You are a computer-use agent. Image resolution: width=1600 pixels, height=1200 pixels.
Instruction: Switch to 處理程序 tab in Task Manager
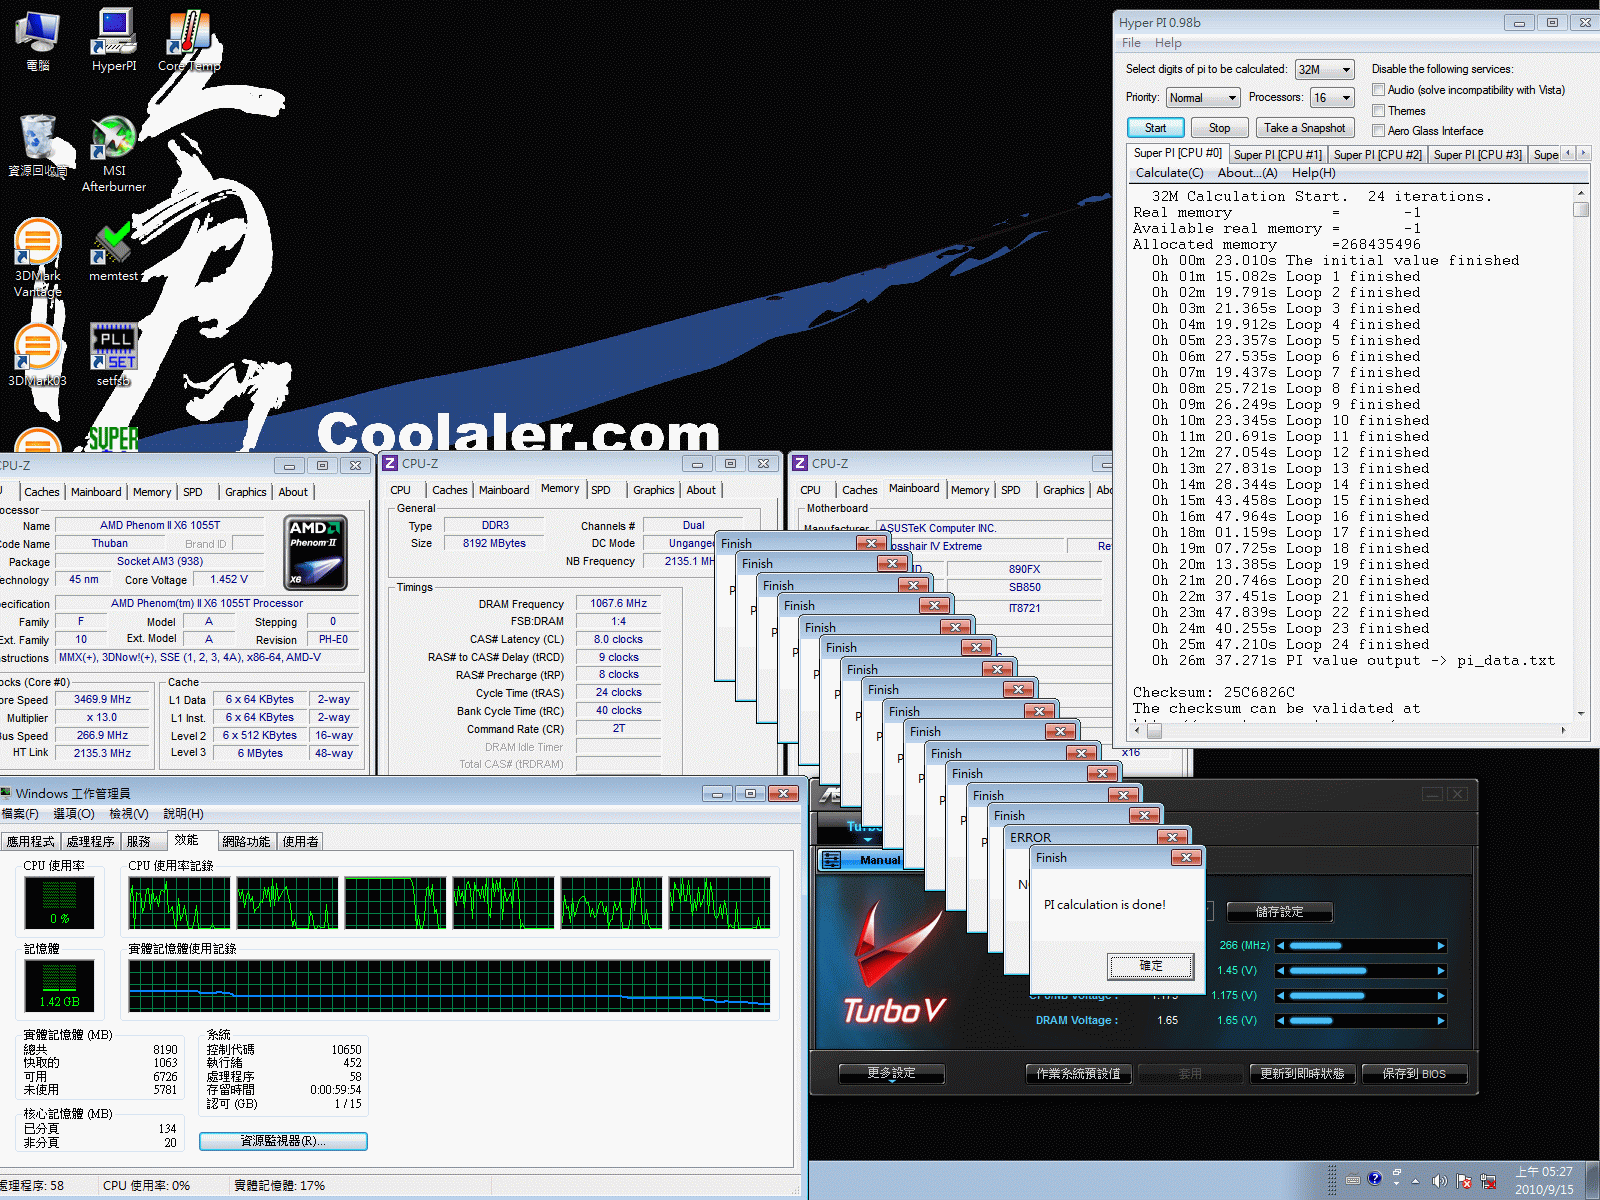(x=91, y=842)
